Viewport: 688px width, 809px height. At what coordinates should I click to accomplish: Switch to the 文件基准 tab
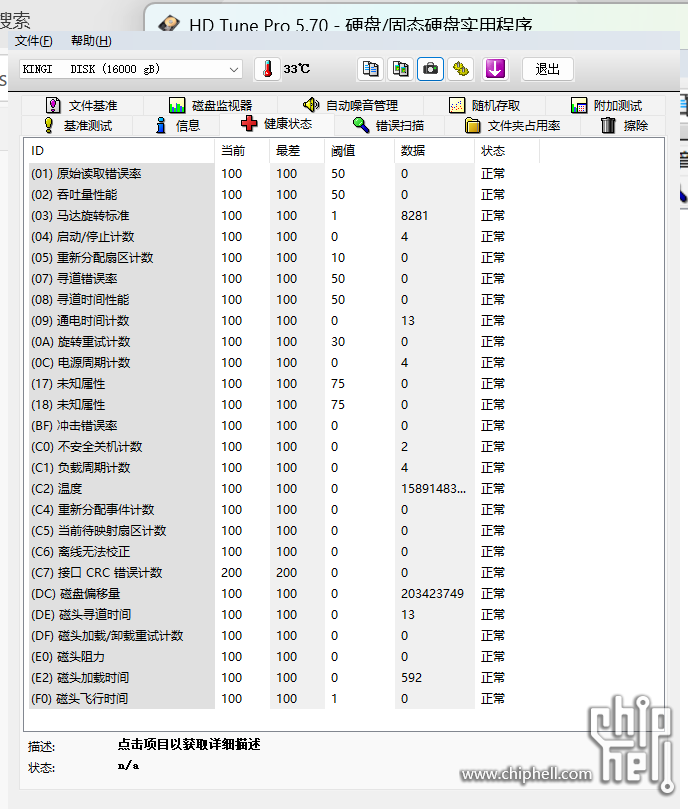tap(82, 105)
